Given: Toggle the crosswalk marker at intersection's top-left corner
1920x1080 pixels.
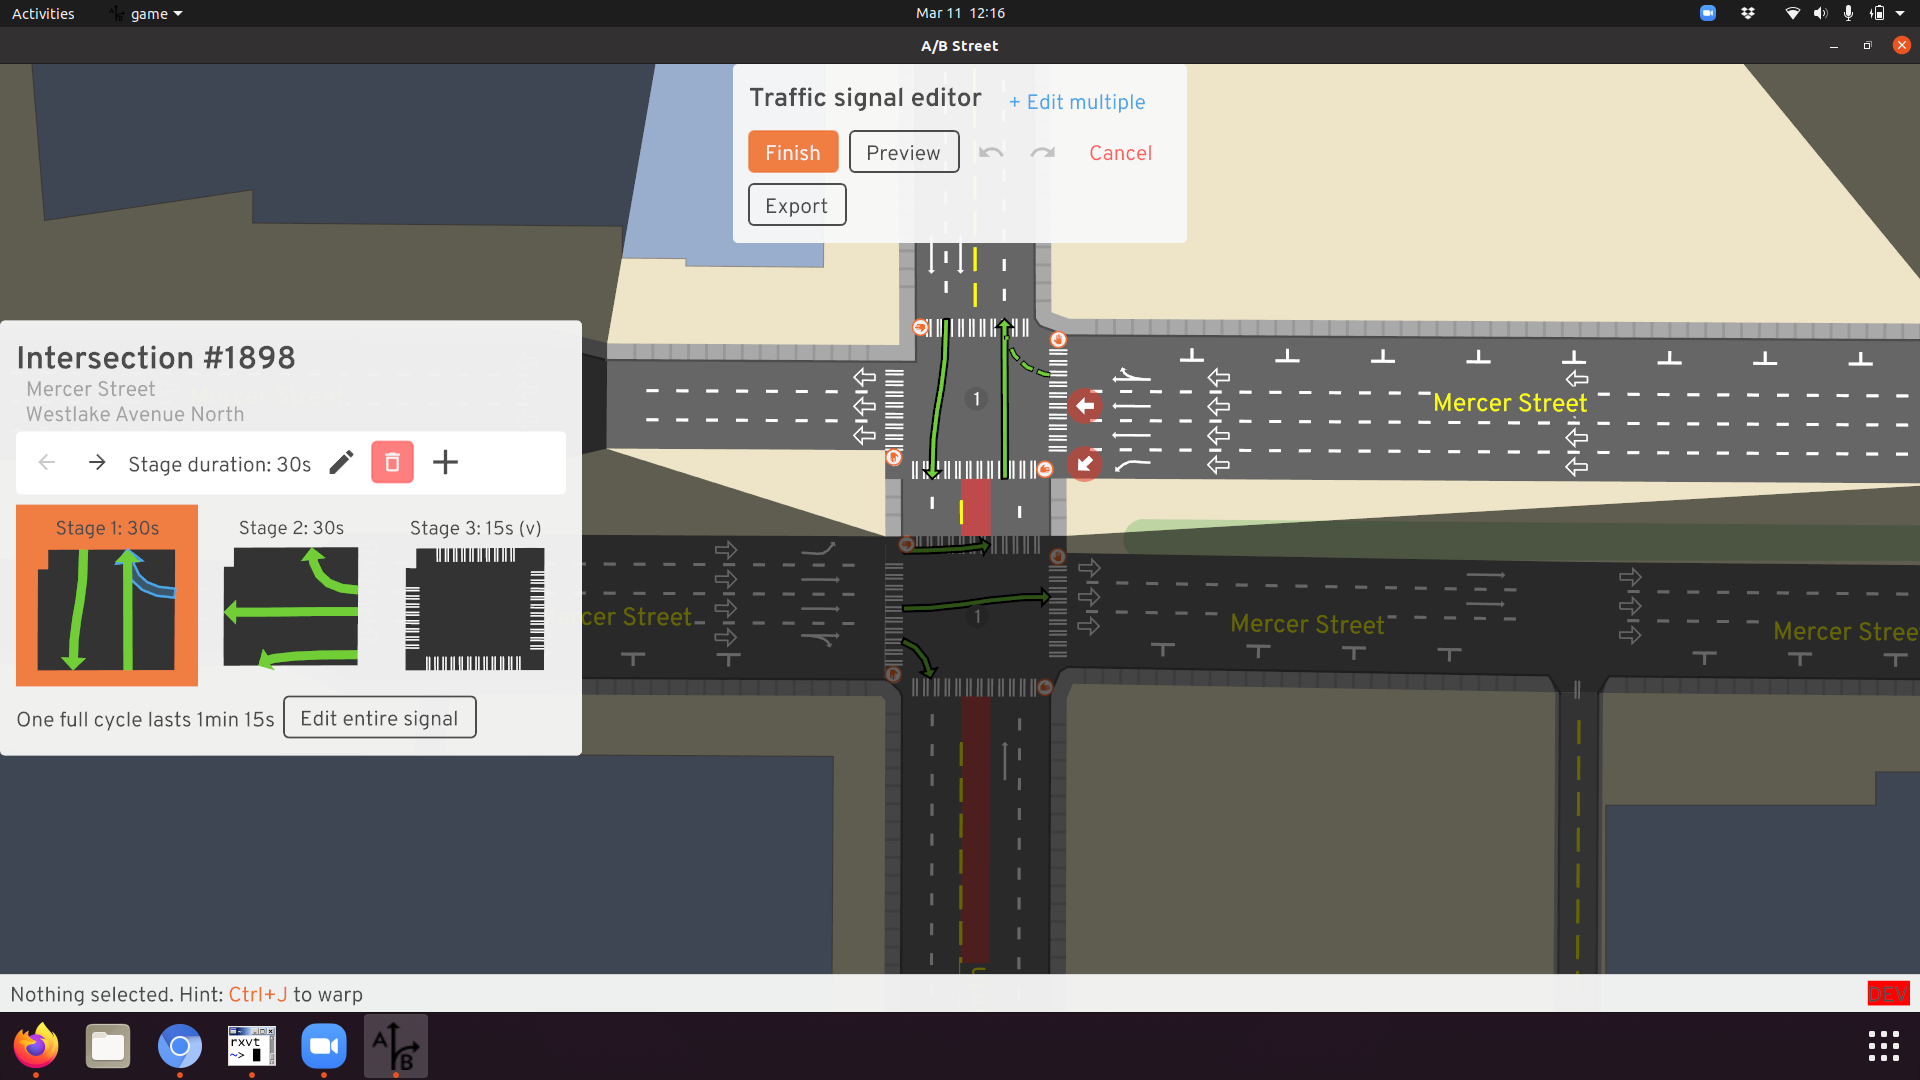Looking at the screenshot, I should tap(920, 327).
